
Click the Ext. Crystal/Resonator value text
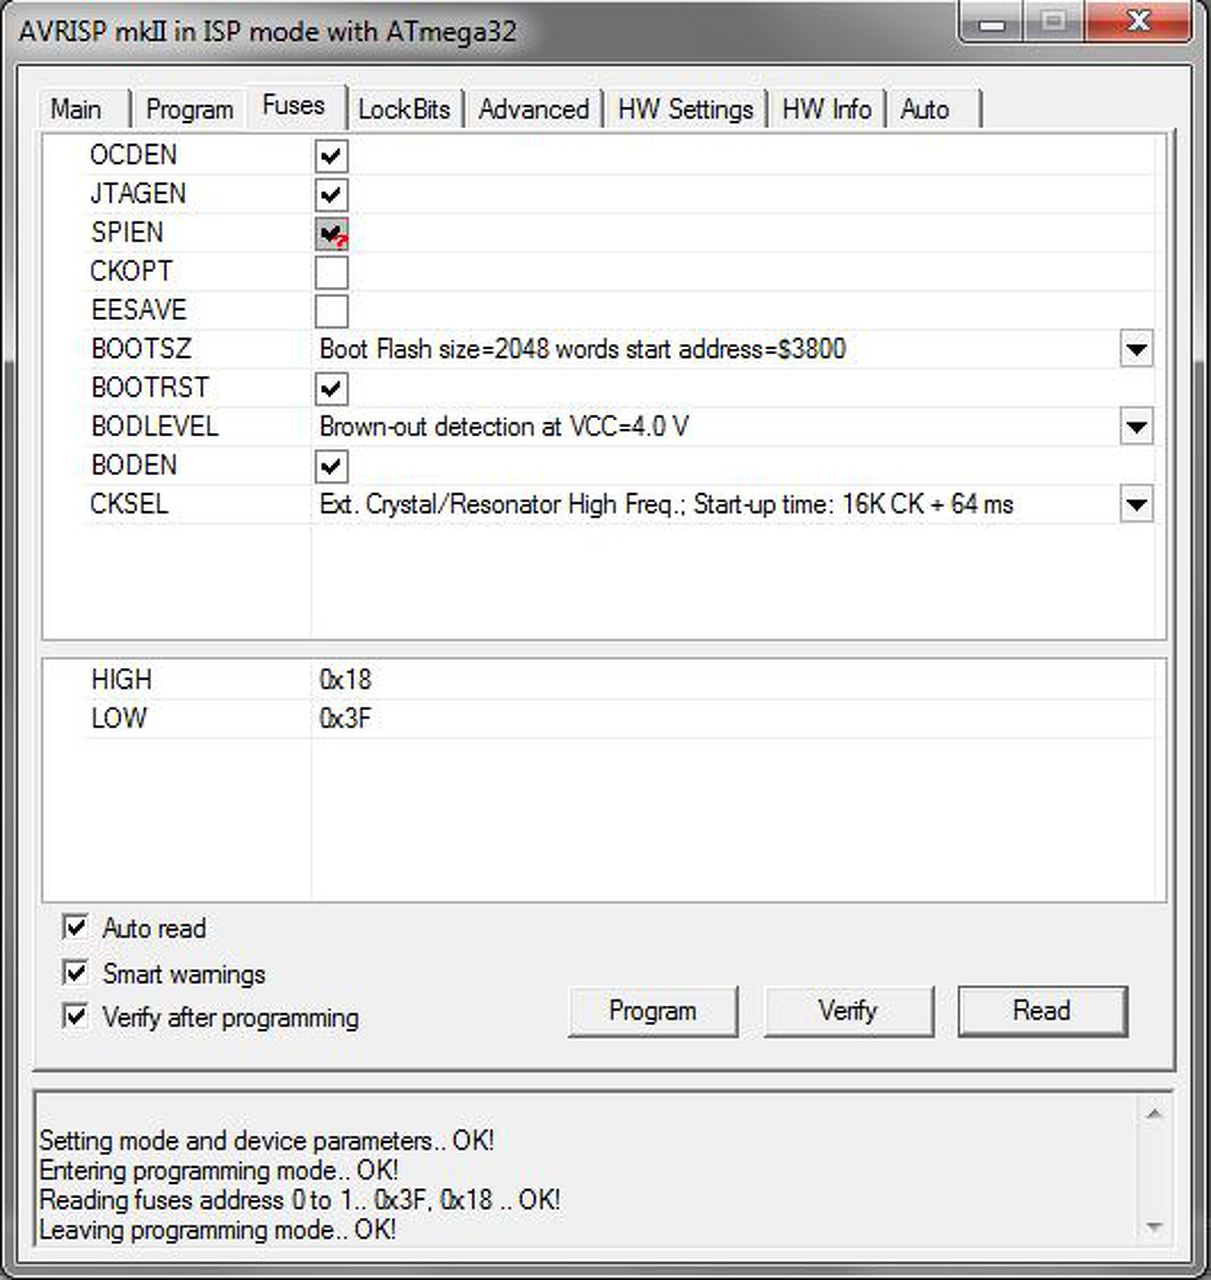pos(666,504)
